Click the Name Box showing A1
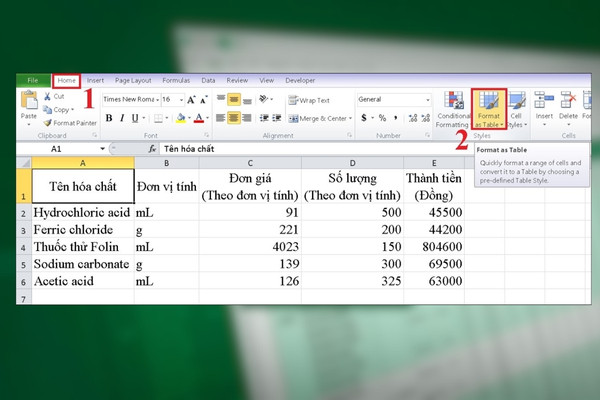The width and height of the screenshot is (600, 400). tap(56, 149)
